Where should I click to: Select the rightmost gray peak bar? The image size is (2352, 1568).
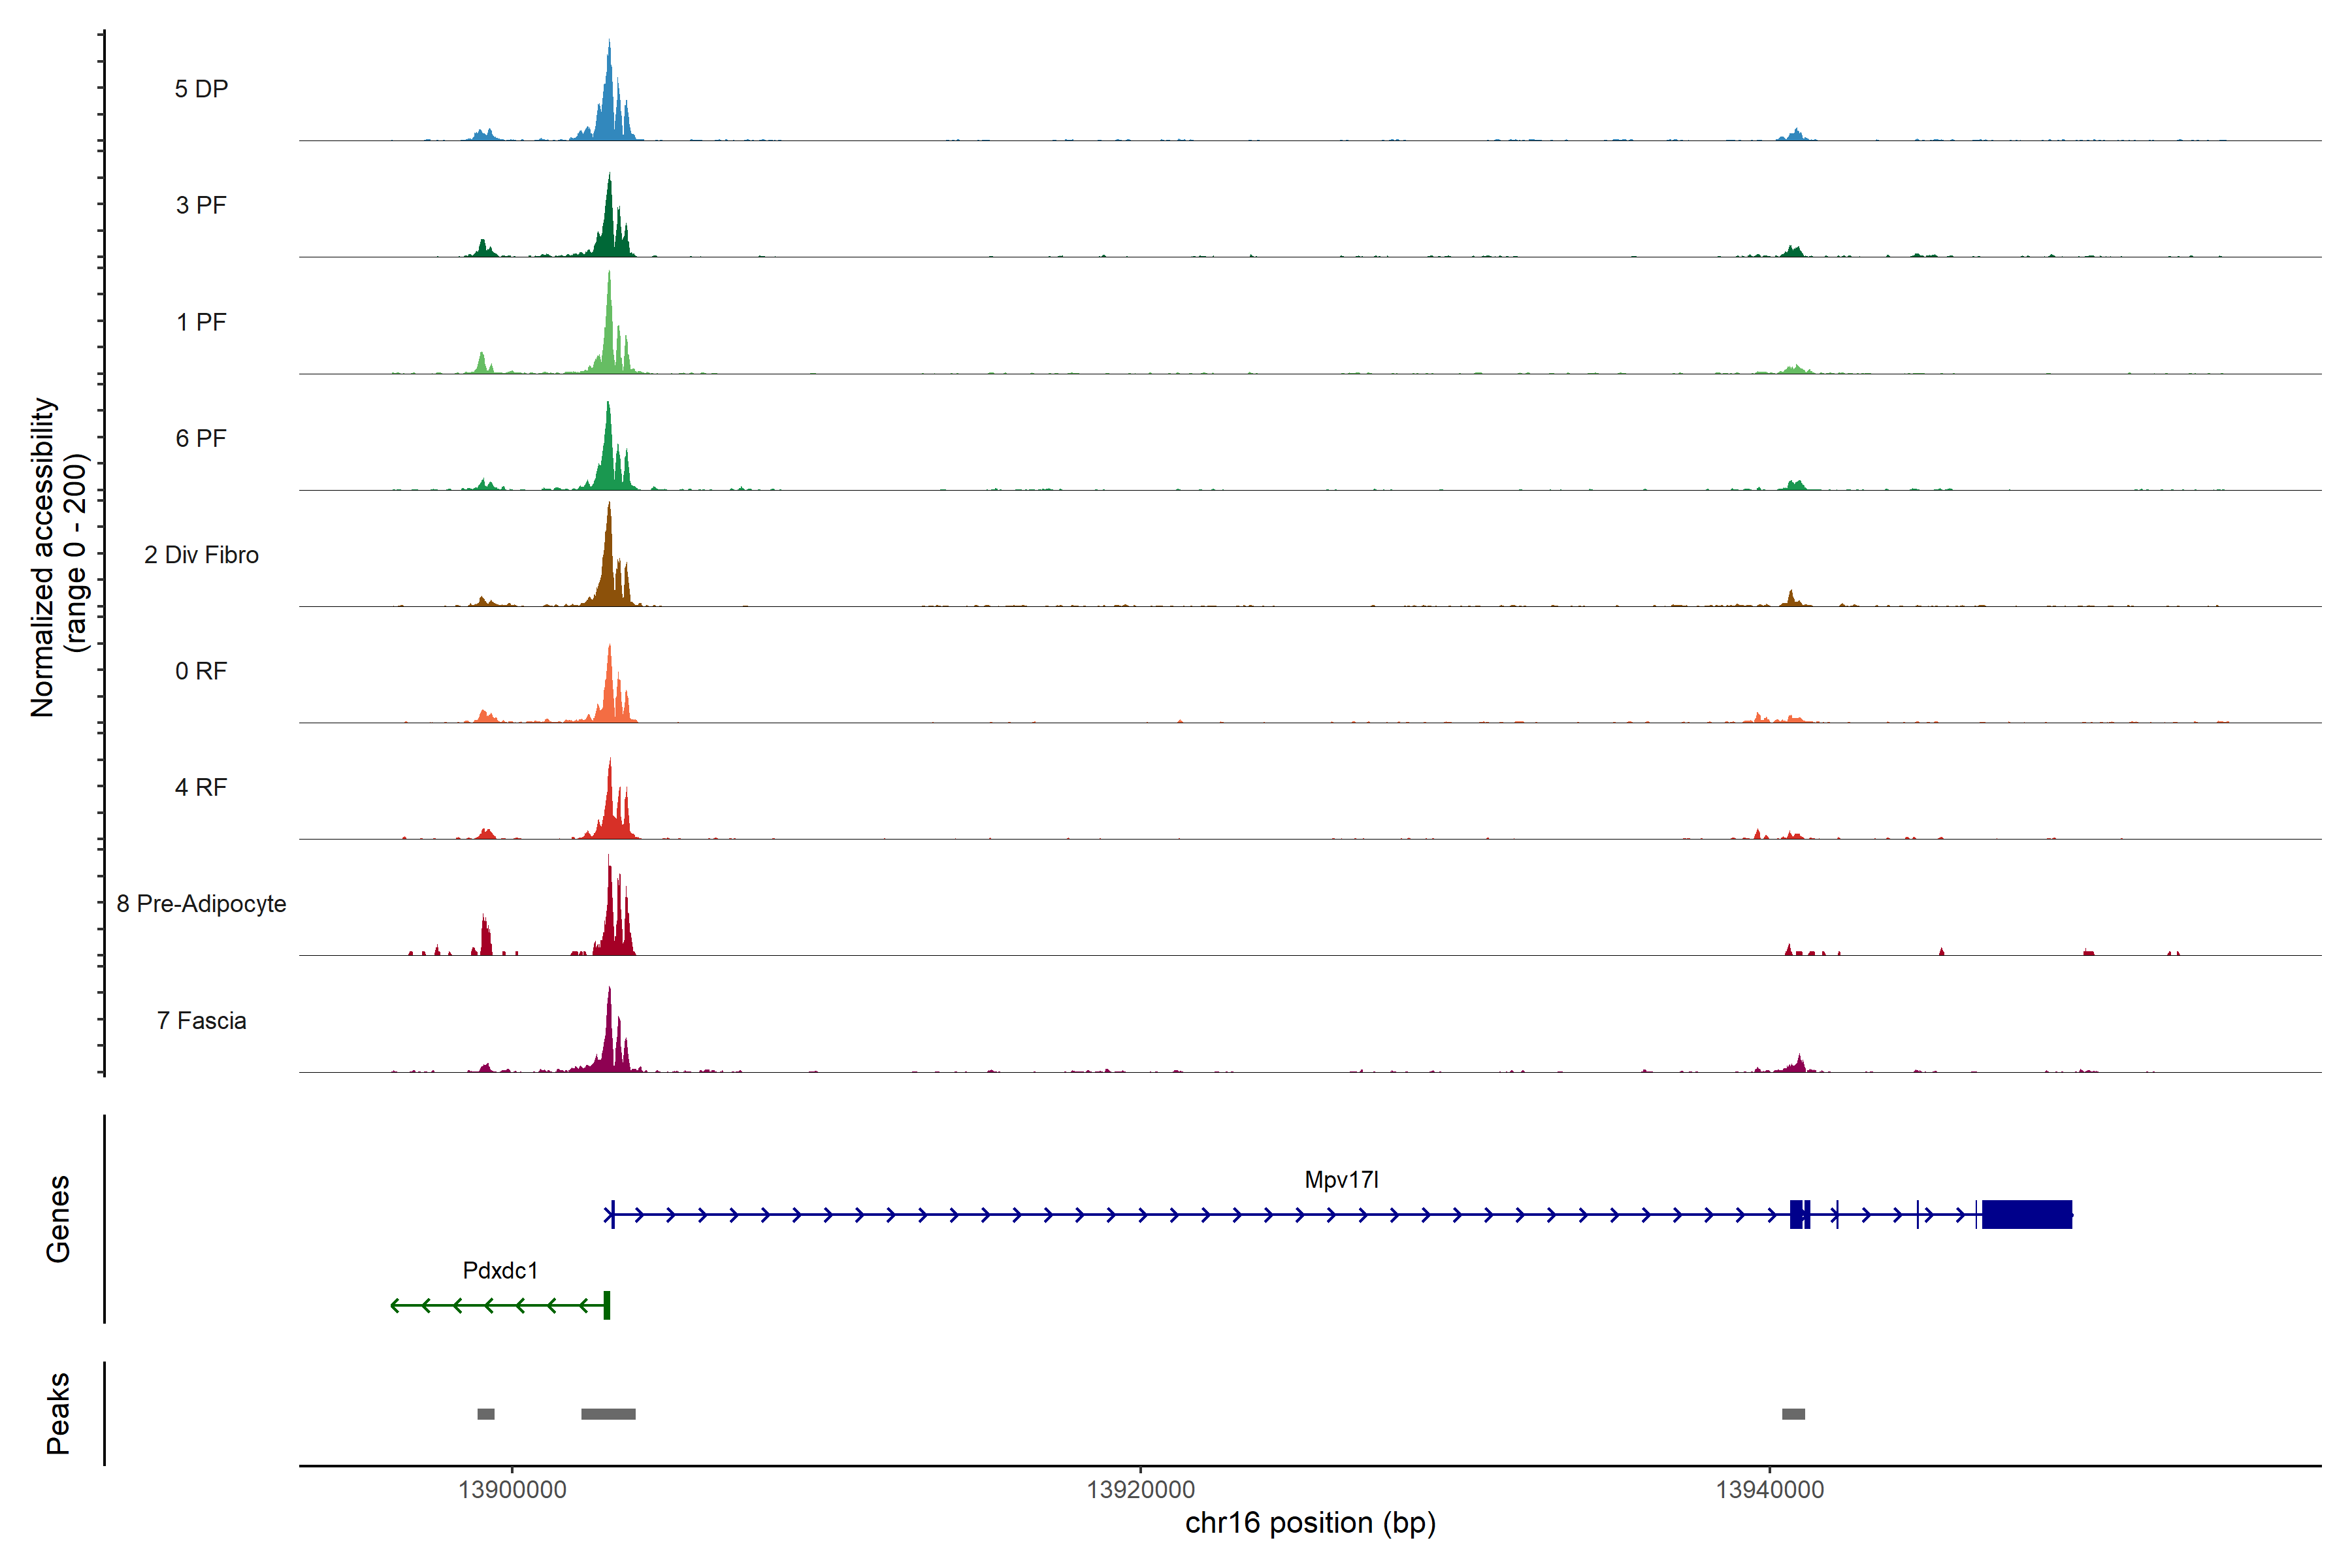(x=1793, y=1414)
